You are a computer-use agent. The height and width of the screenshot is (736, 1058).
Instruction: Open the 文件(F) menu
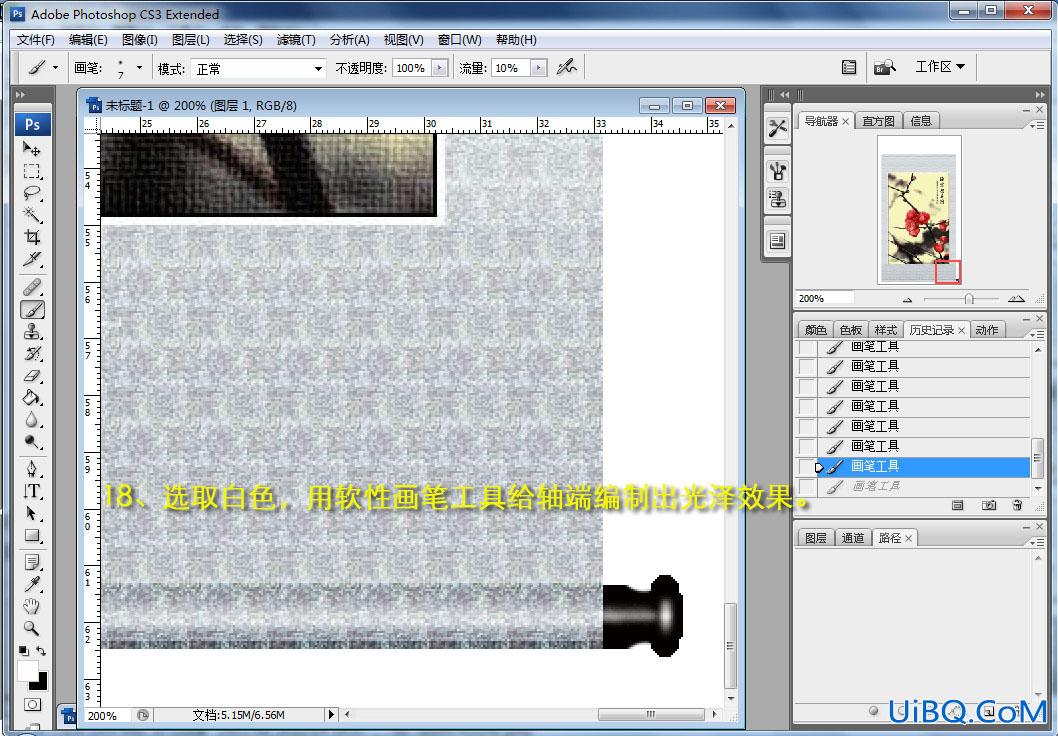click(x=36, y=40)
